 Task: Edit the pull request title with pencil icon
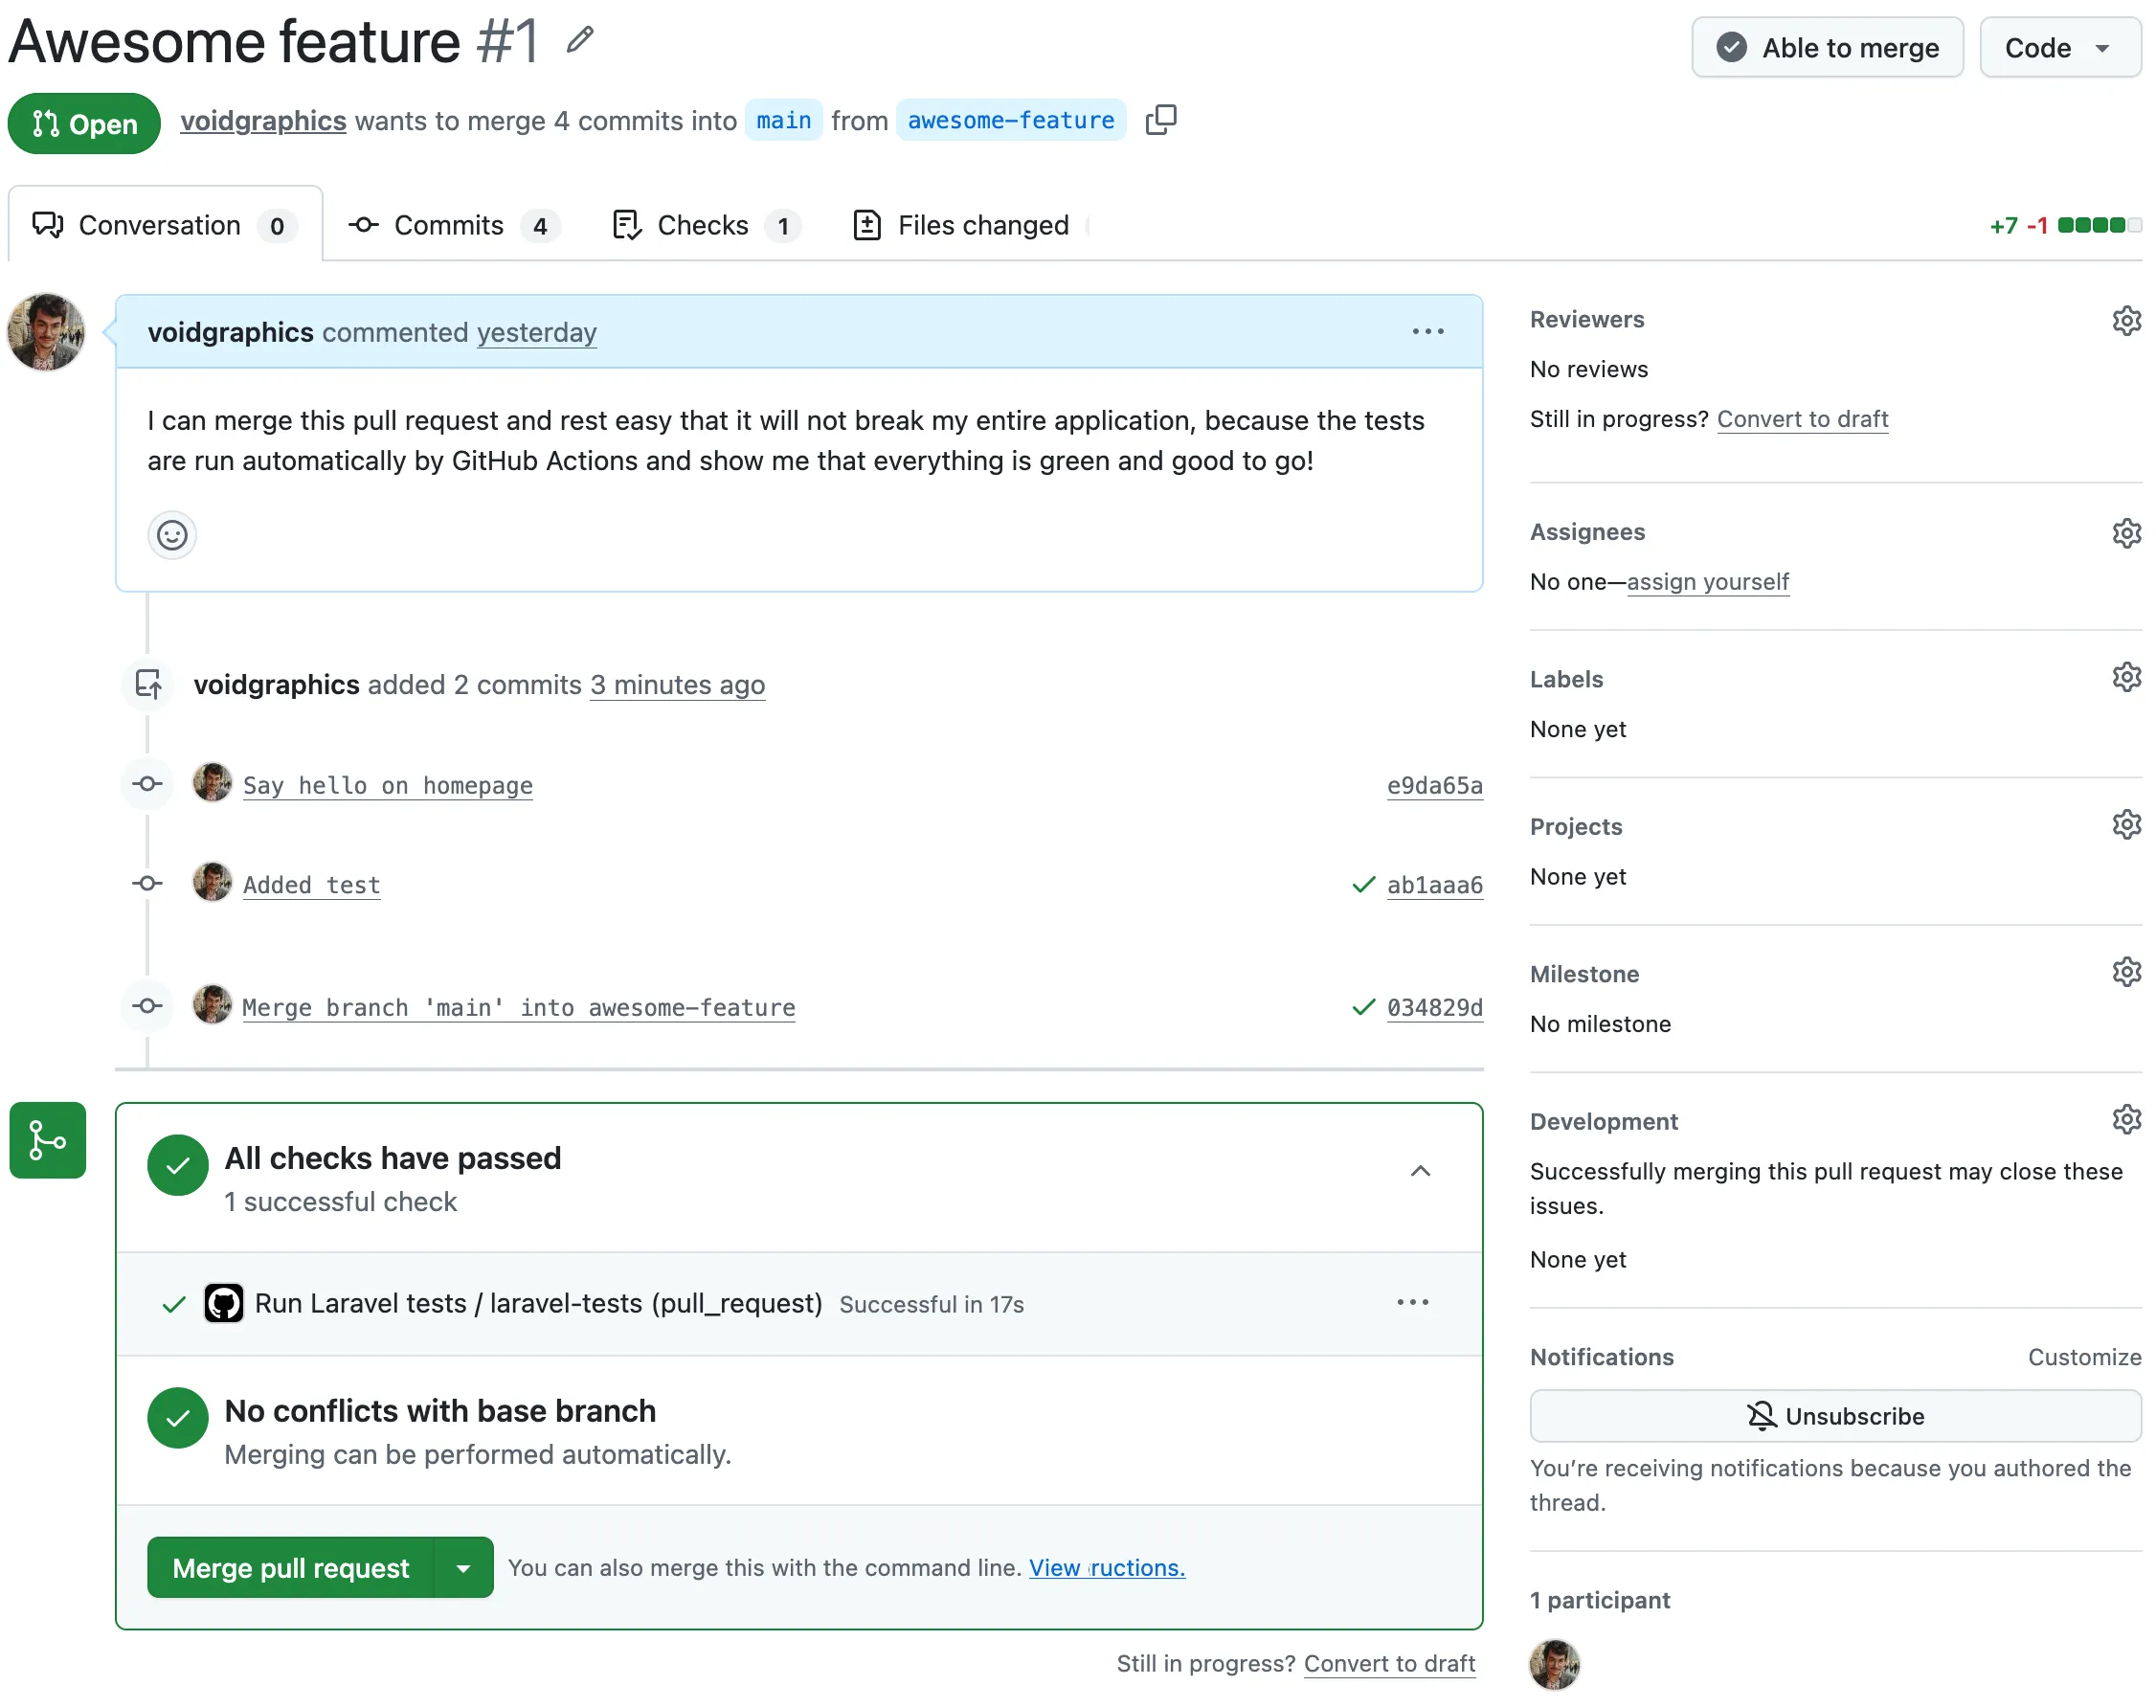pos(580,40)
